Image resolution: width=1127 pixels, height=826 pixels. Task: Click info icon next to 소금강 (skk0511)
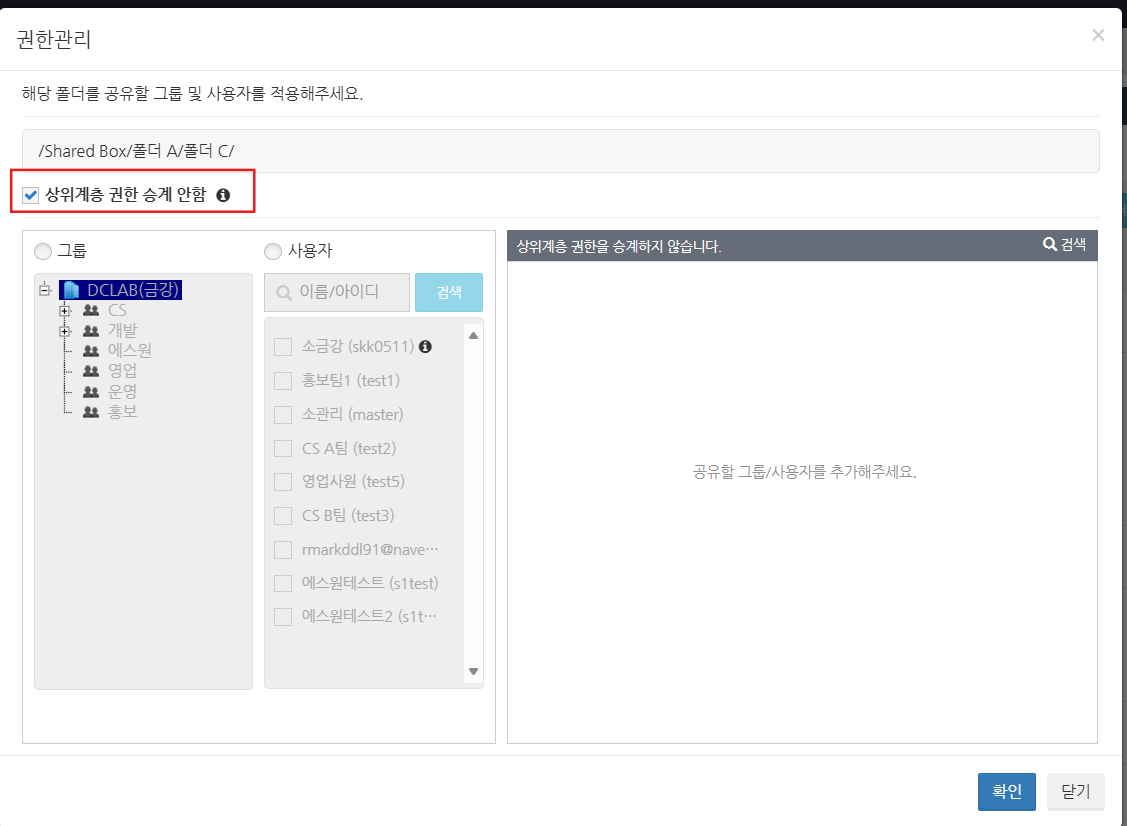pyautogui.click(x=425, y=347)
